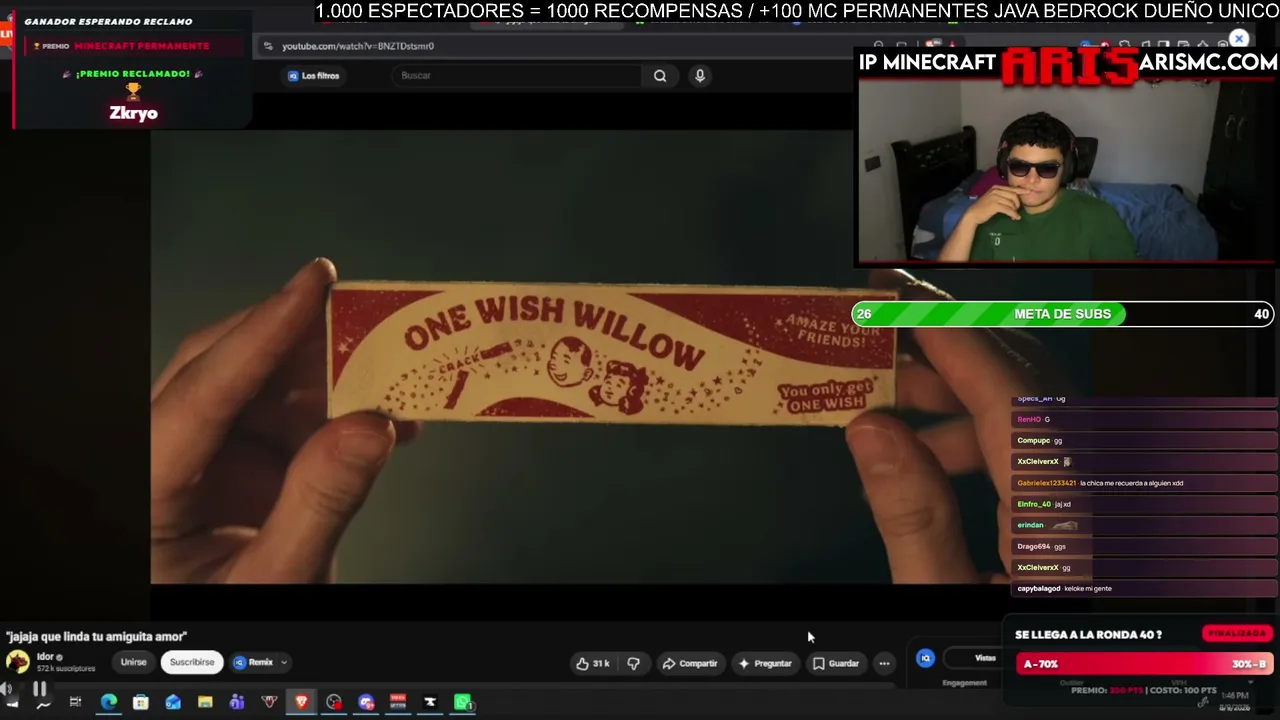The image size is (1280, 720).
Task: Open the Mail app in the taskbar
Action: (x=173, y=702)
